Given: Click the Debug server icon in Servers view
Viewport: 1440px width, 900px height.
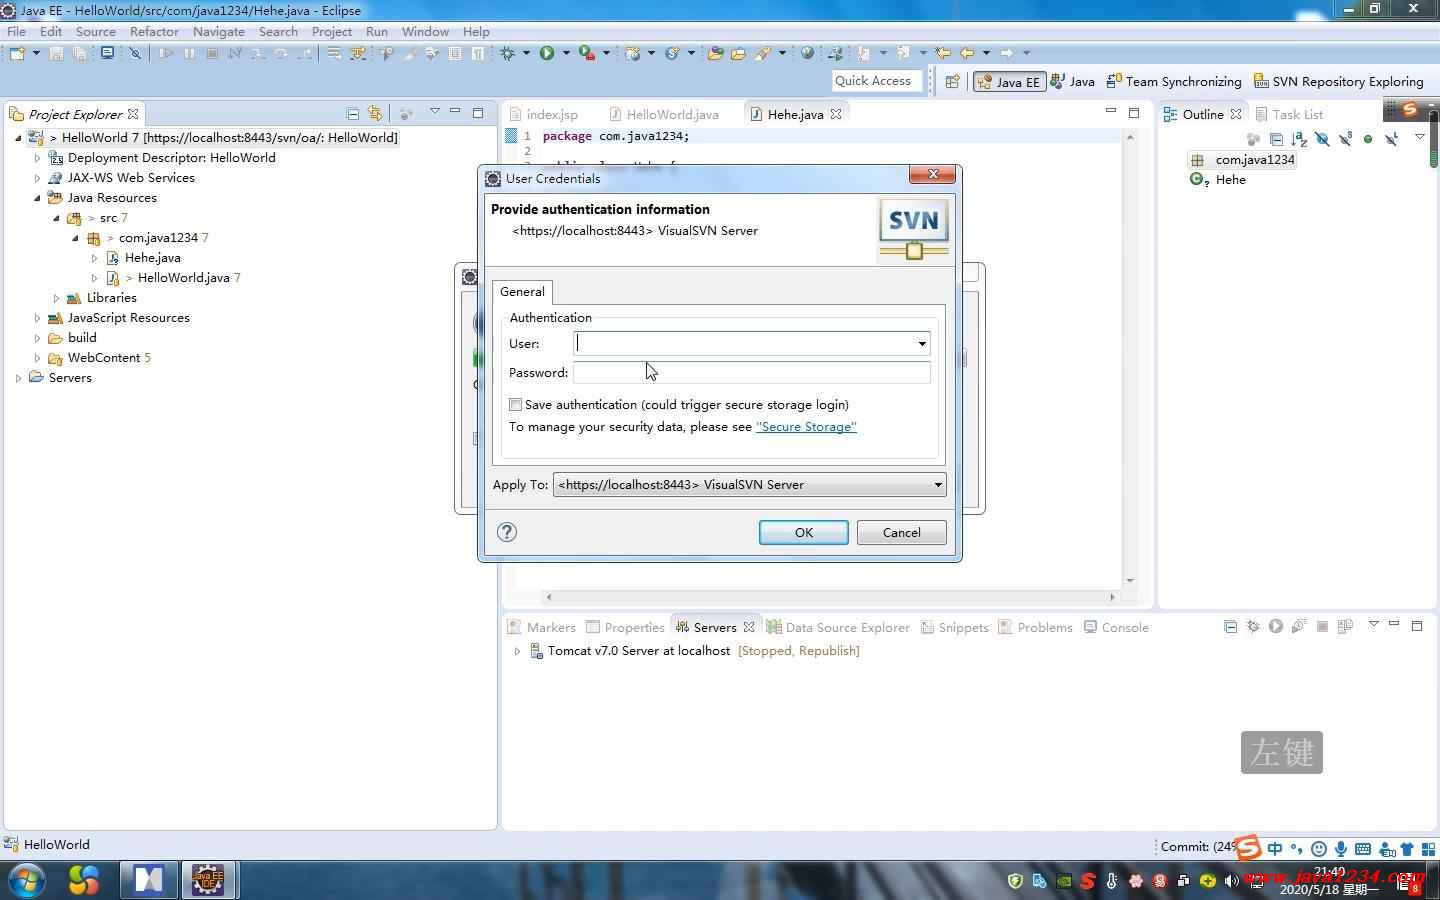Looking at the screenshot, I should pyautogui.click(x=1253, y=626).
